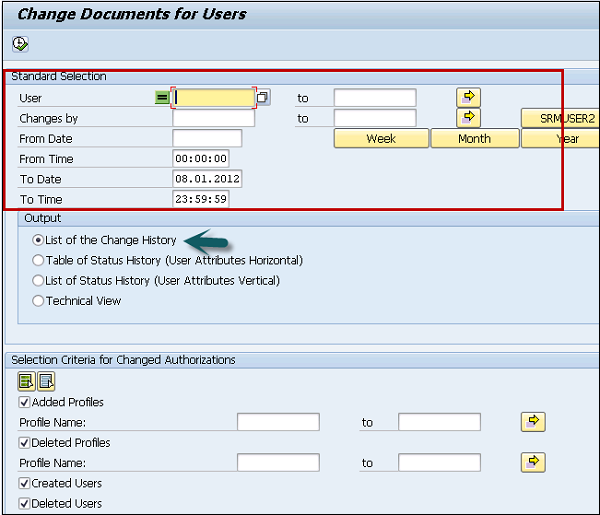Open multiple selection for Added Profiles profile name
600x515 pixels.
[x=533, y=422]
